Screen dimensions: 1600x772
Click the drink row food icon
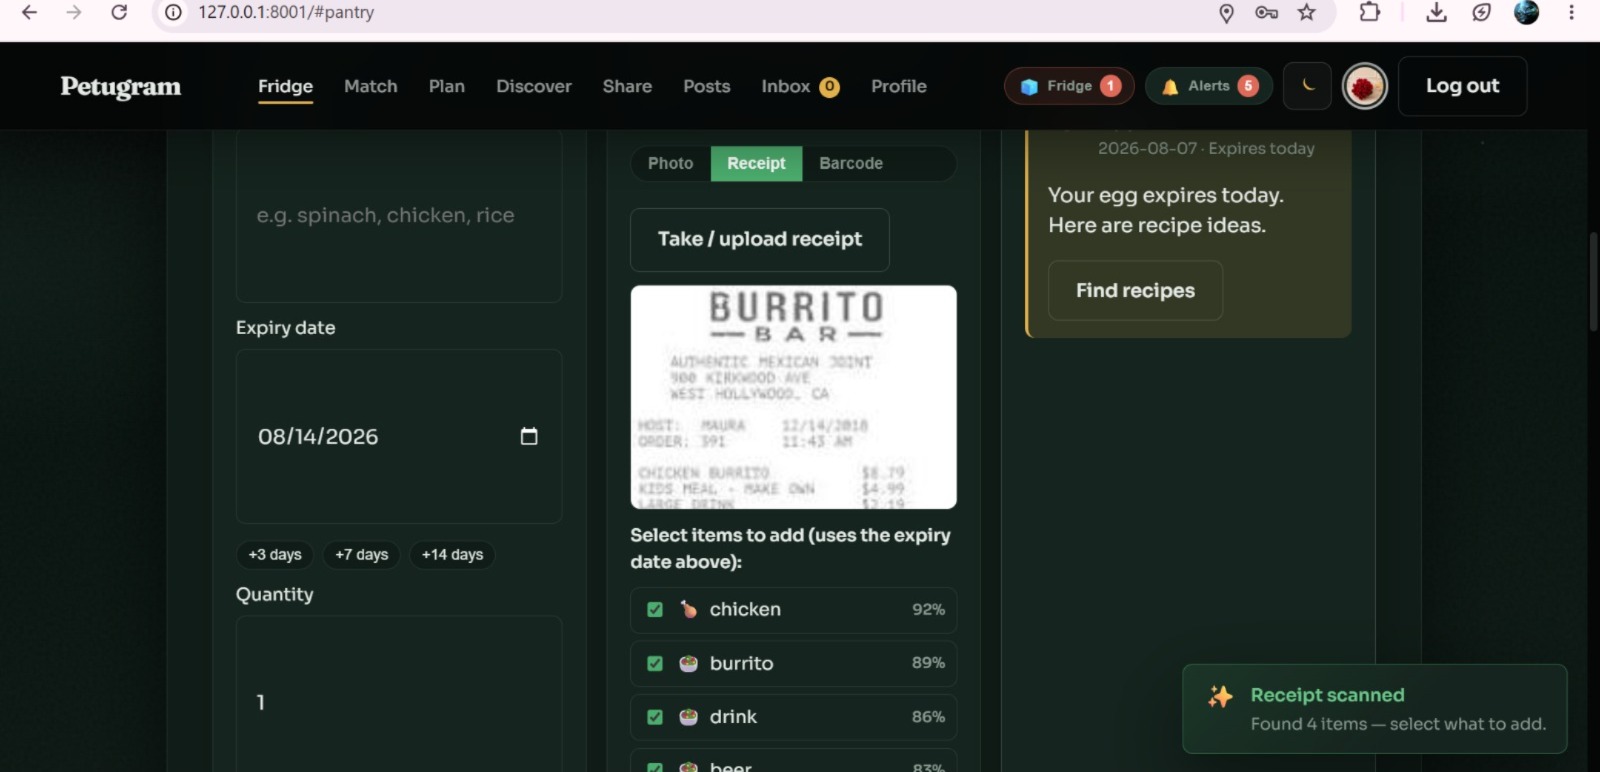(688, 717)
